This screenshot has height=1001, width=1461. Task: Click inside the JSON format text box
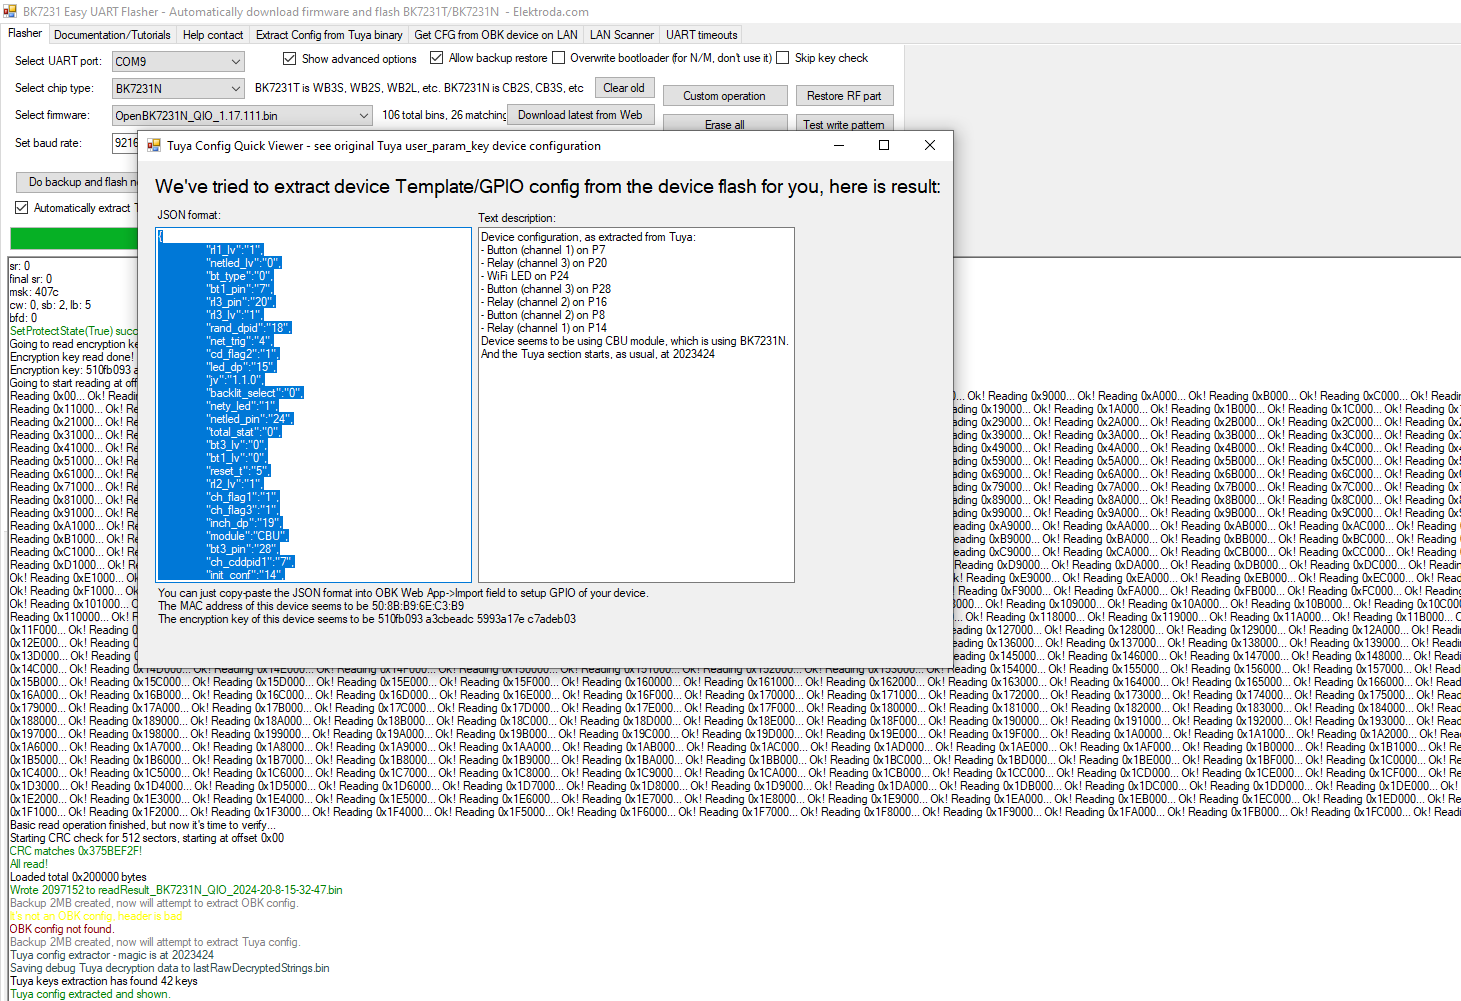click(314, 405)
